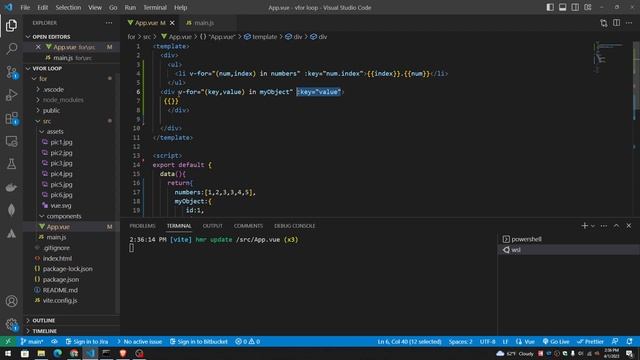Toggle Primary Side Bar layout icon
Viewport: 640px width, 360px height.
coord(550,7)
